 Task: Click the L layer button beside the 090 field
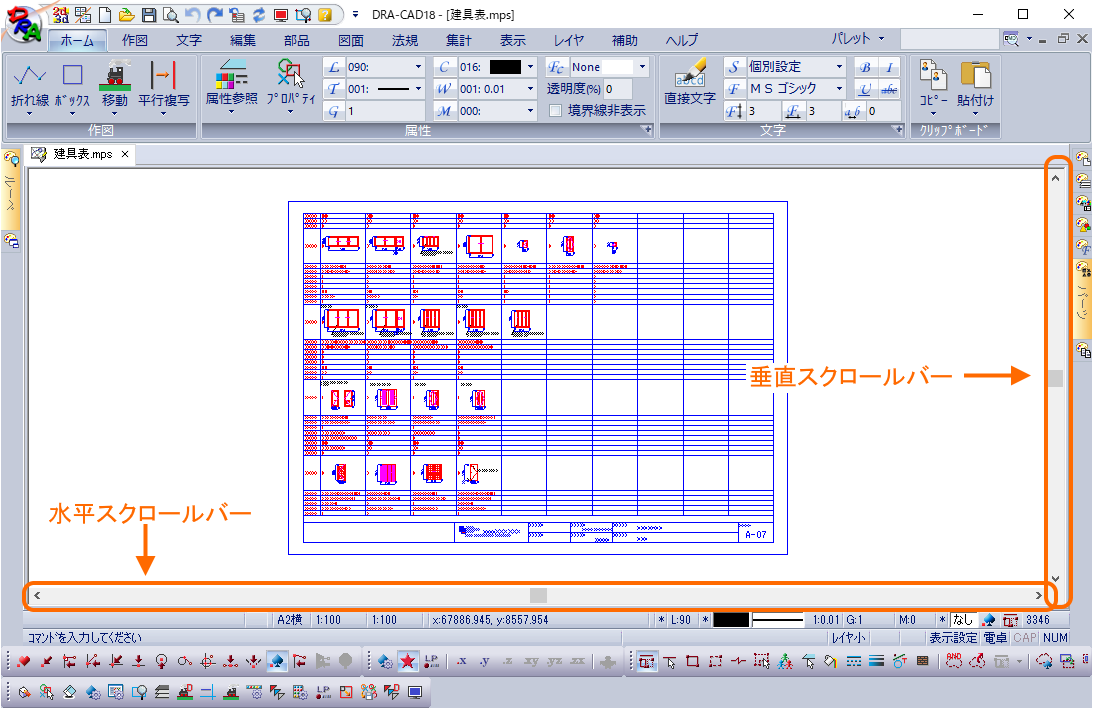[334, 67]
